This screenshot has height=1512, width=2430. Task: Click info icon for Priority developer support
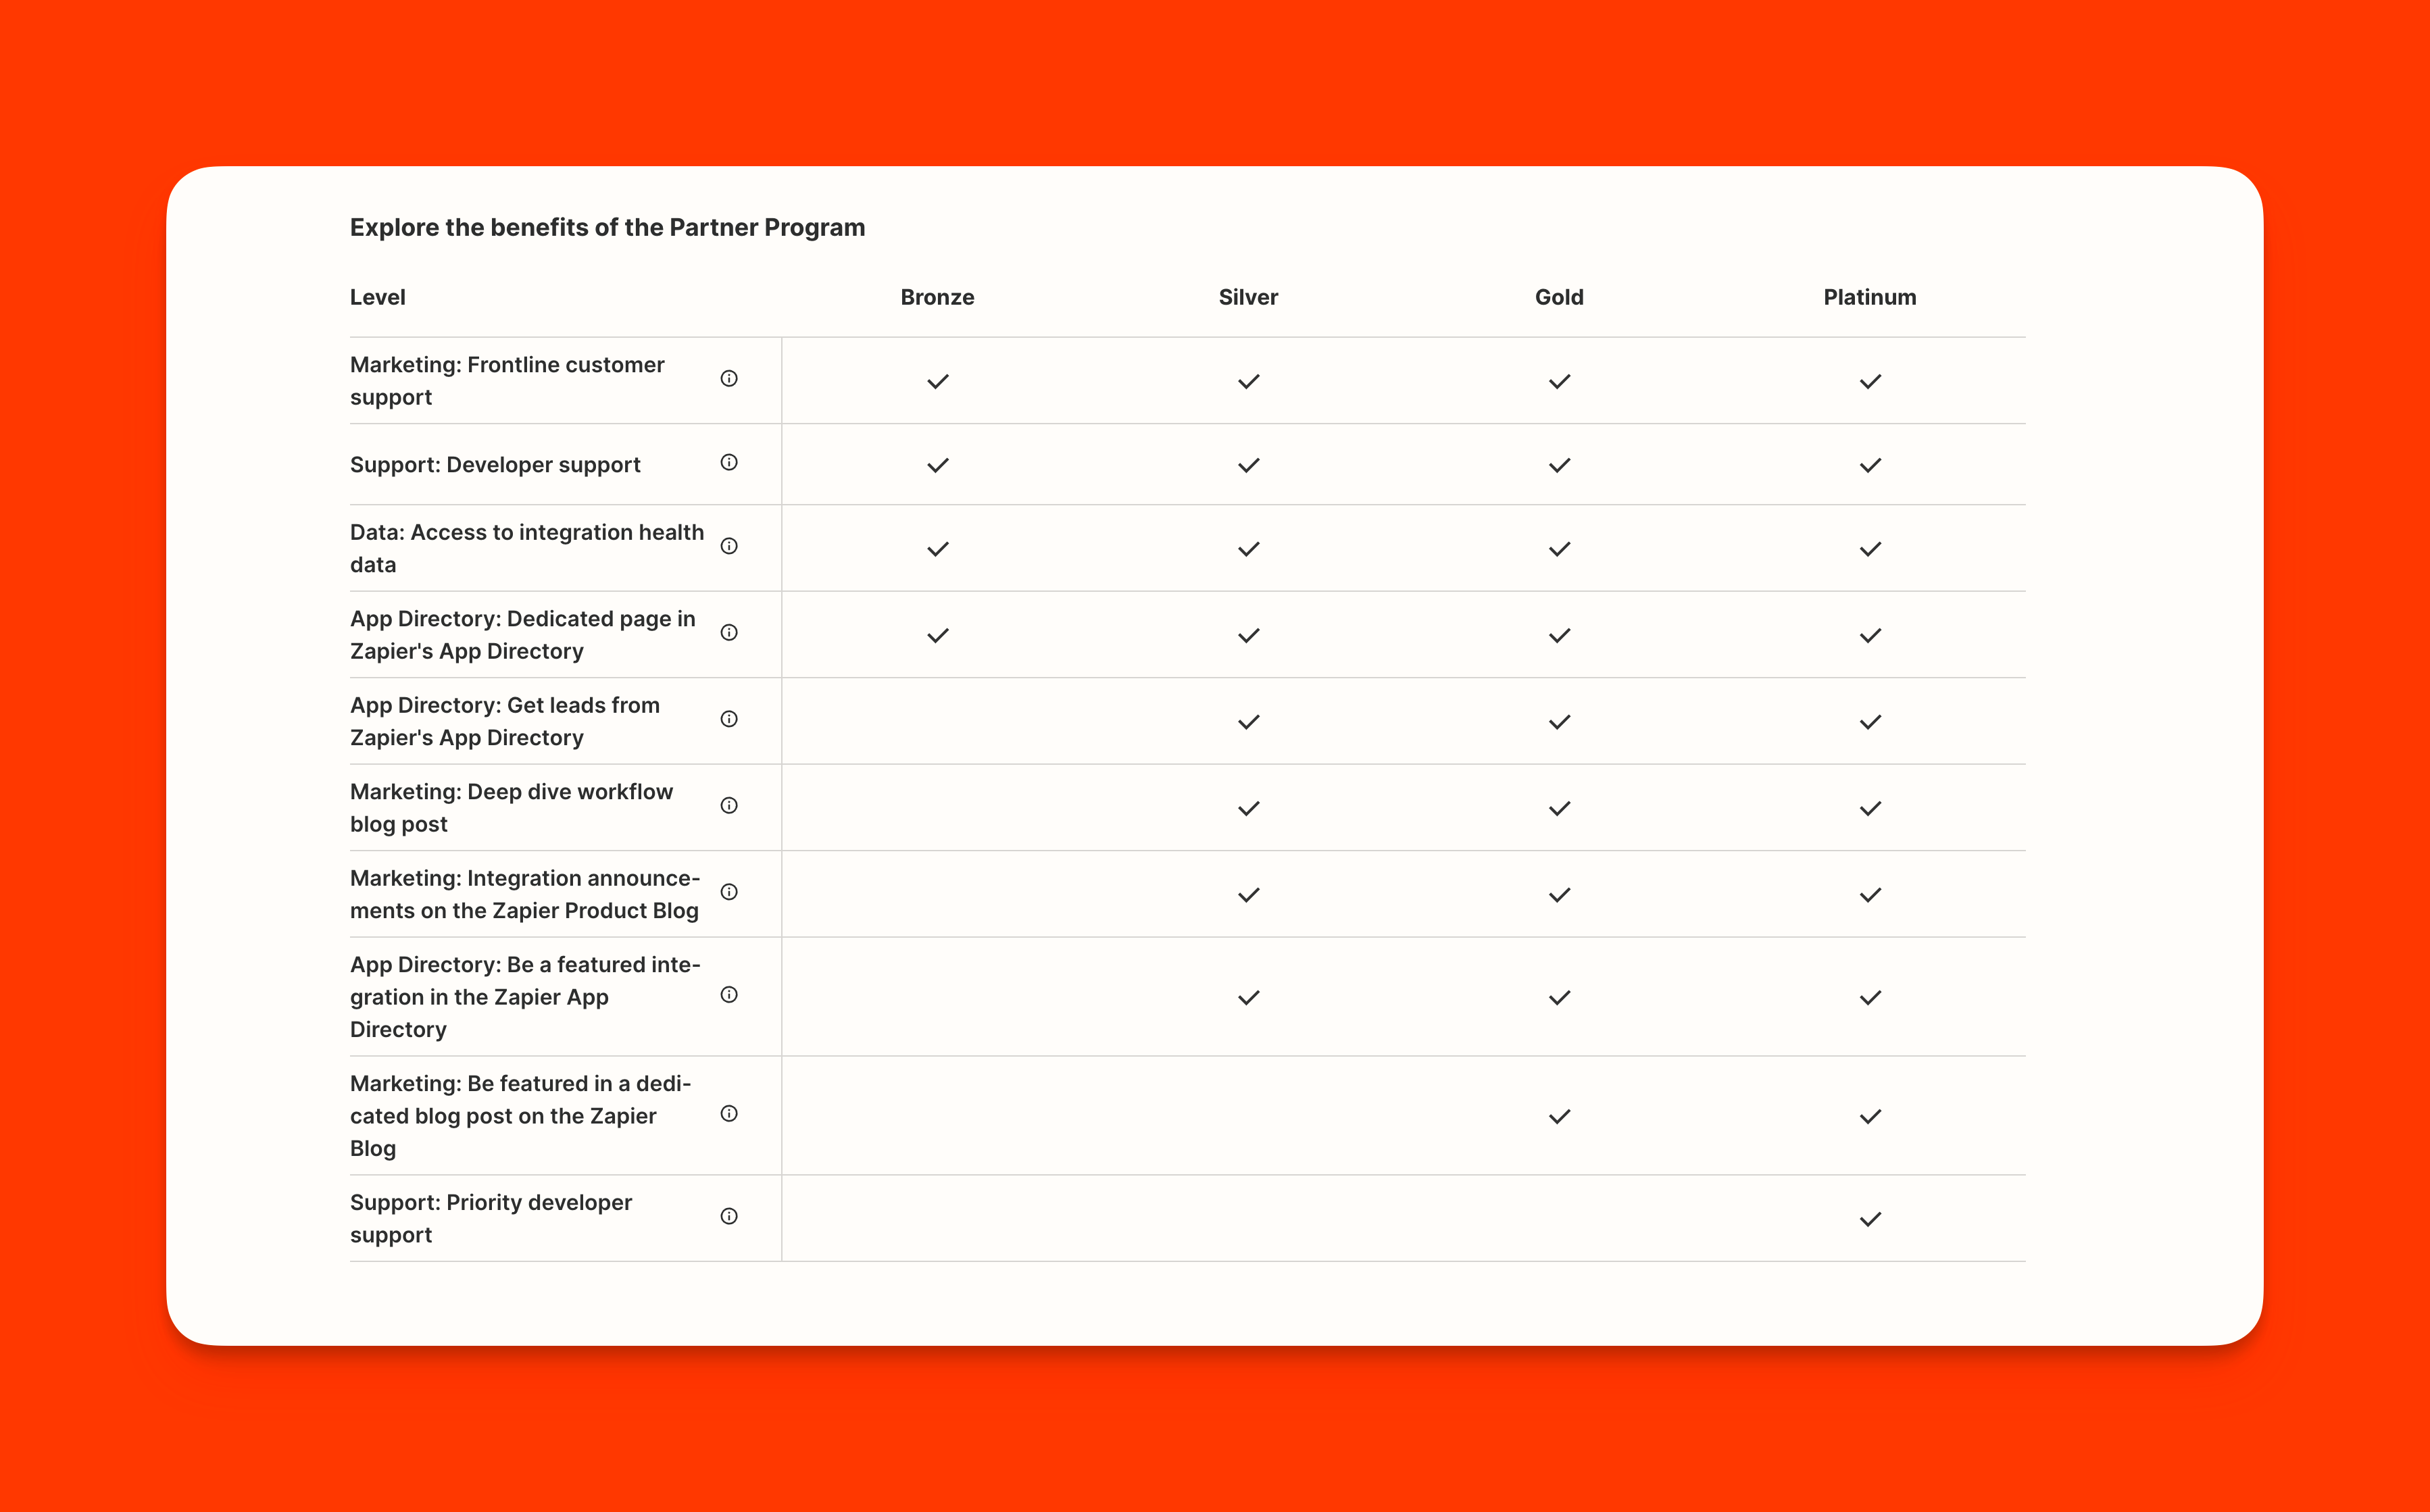tap(729, 1216)
